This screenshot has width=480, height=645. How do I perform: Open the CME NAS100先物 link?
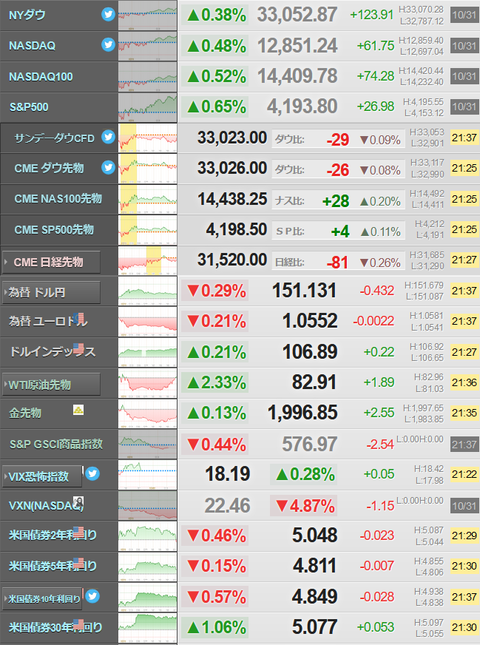58,199
